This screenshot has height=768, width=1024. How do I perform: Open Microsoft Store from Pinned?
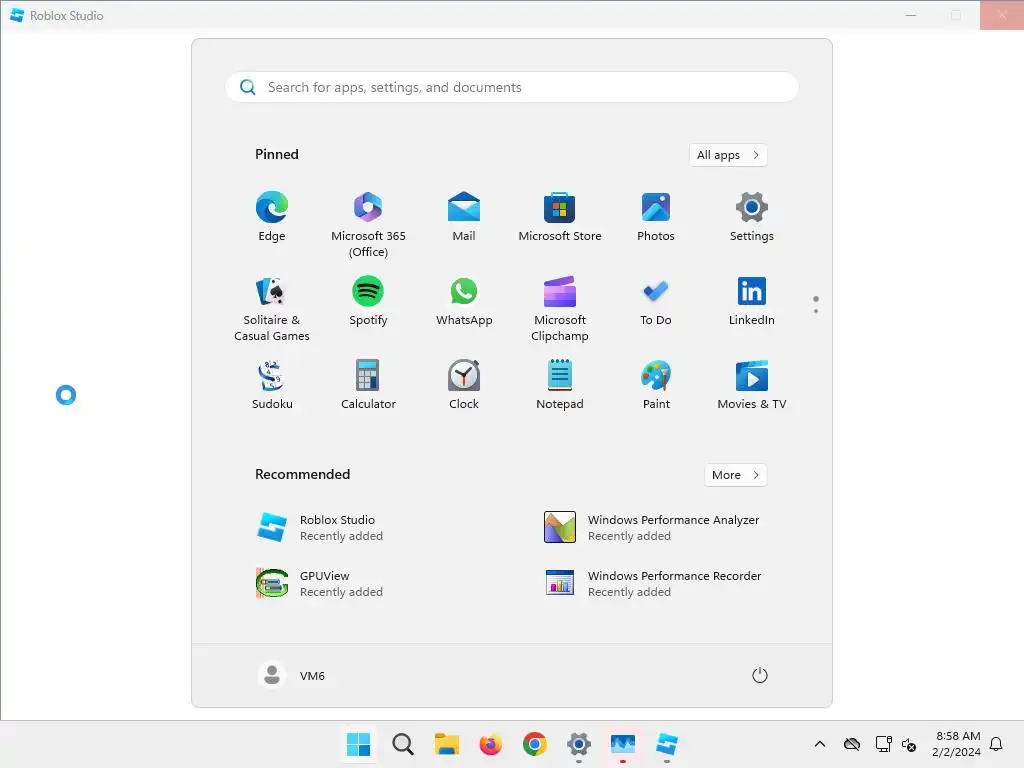(x=560, y=218)
